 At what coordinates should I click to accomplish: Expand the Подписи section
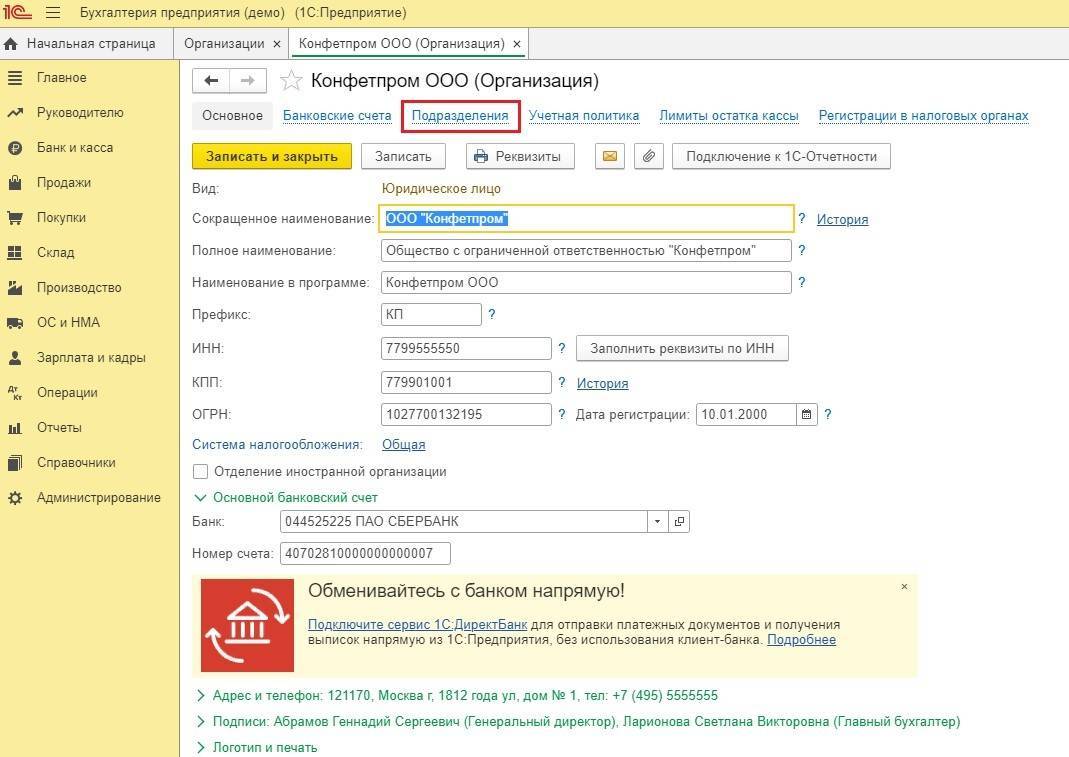(x=199, y=721)
